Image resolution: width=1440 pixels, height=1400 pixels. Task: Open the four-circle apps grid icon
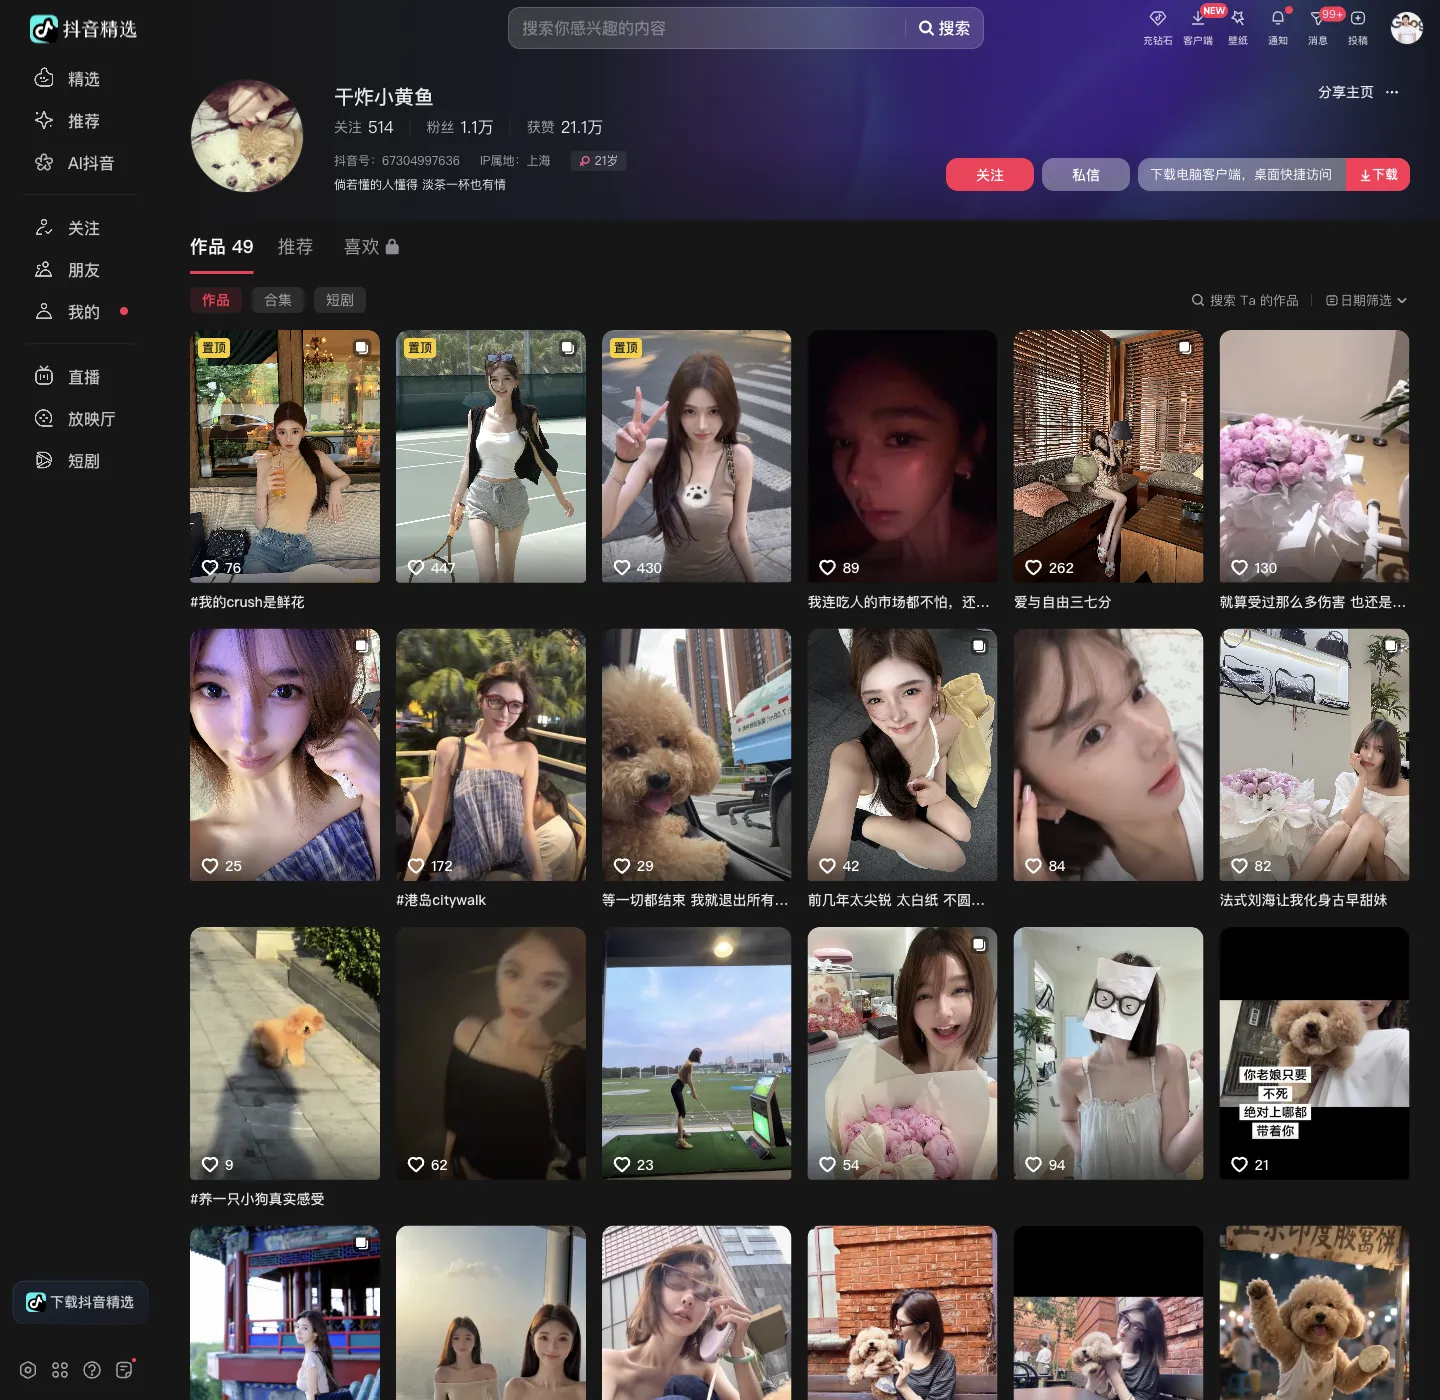click(60, 1370)
